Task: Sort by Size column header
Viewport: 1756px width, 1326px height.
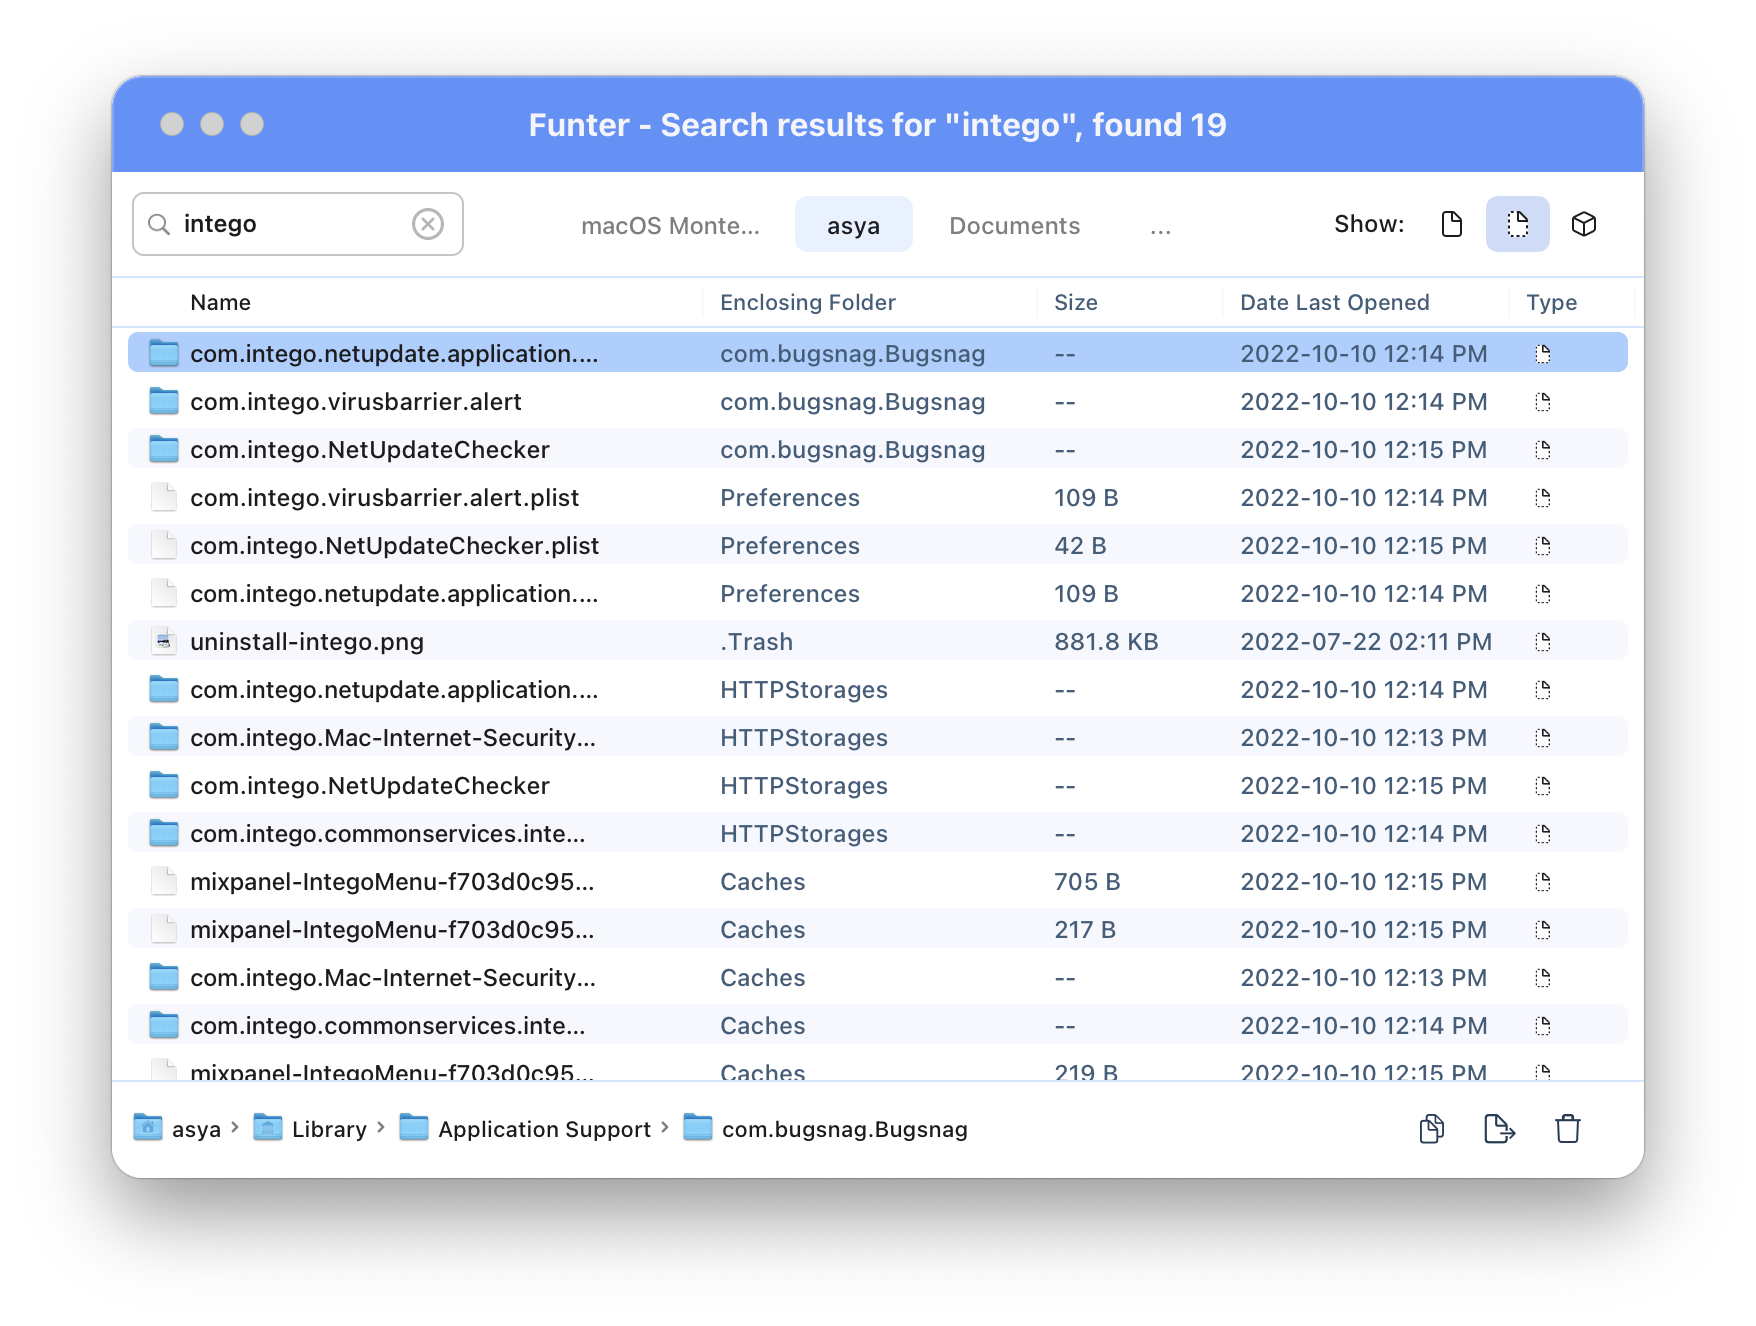Action: pos(1075,302)
